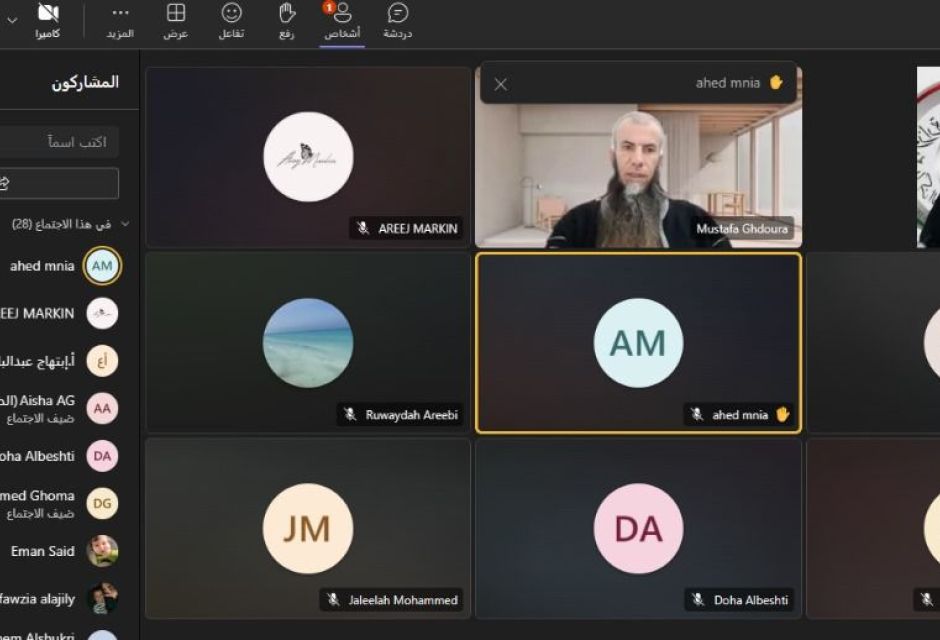This screenshot has width=940, height=640.
Task: Toggle the camera button in toolbar
Action: point(47,21)
